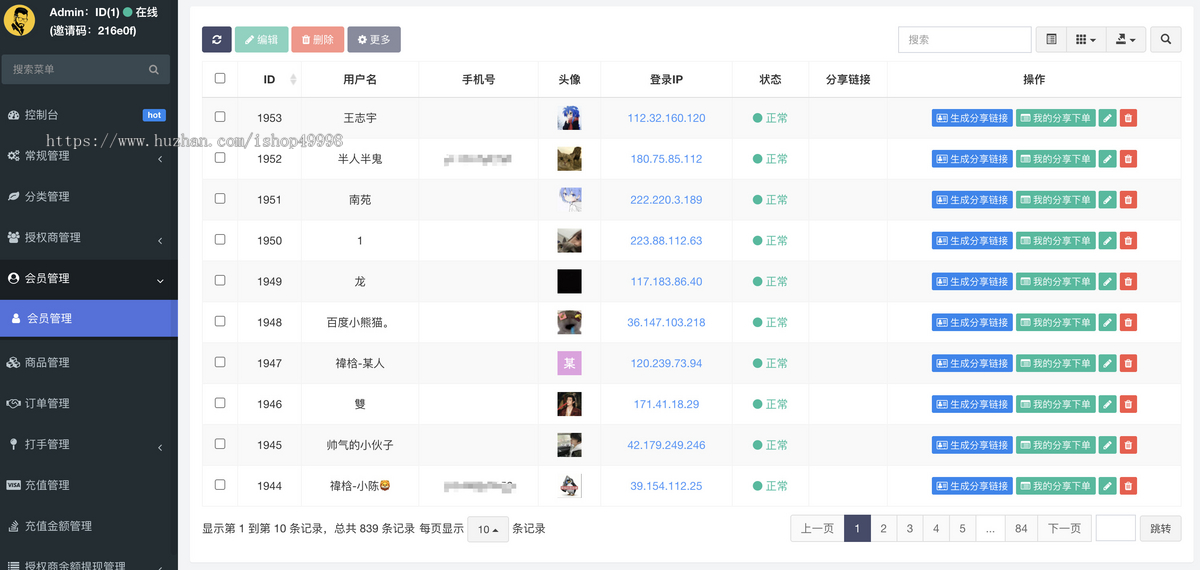Click the page-number jump input box
This screenshot has width=1200, height=570.
[1115, 529]
